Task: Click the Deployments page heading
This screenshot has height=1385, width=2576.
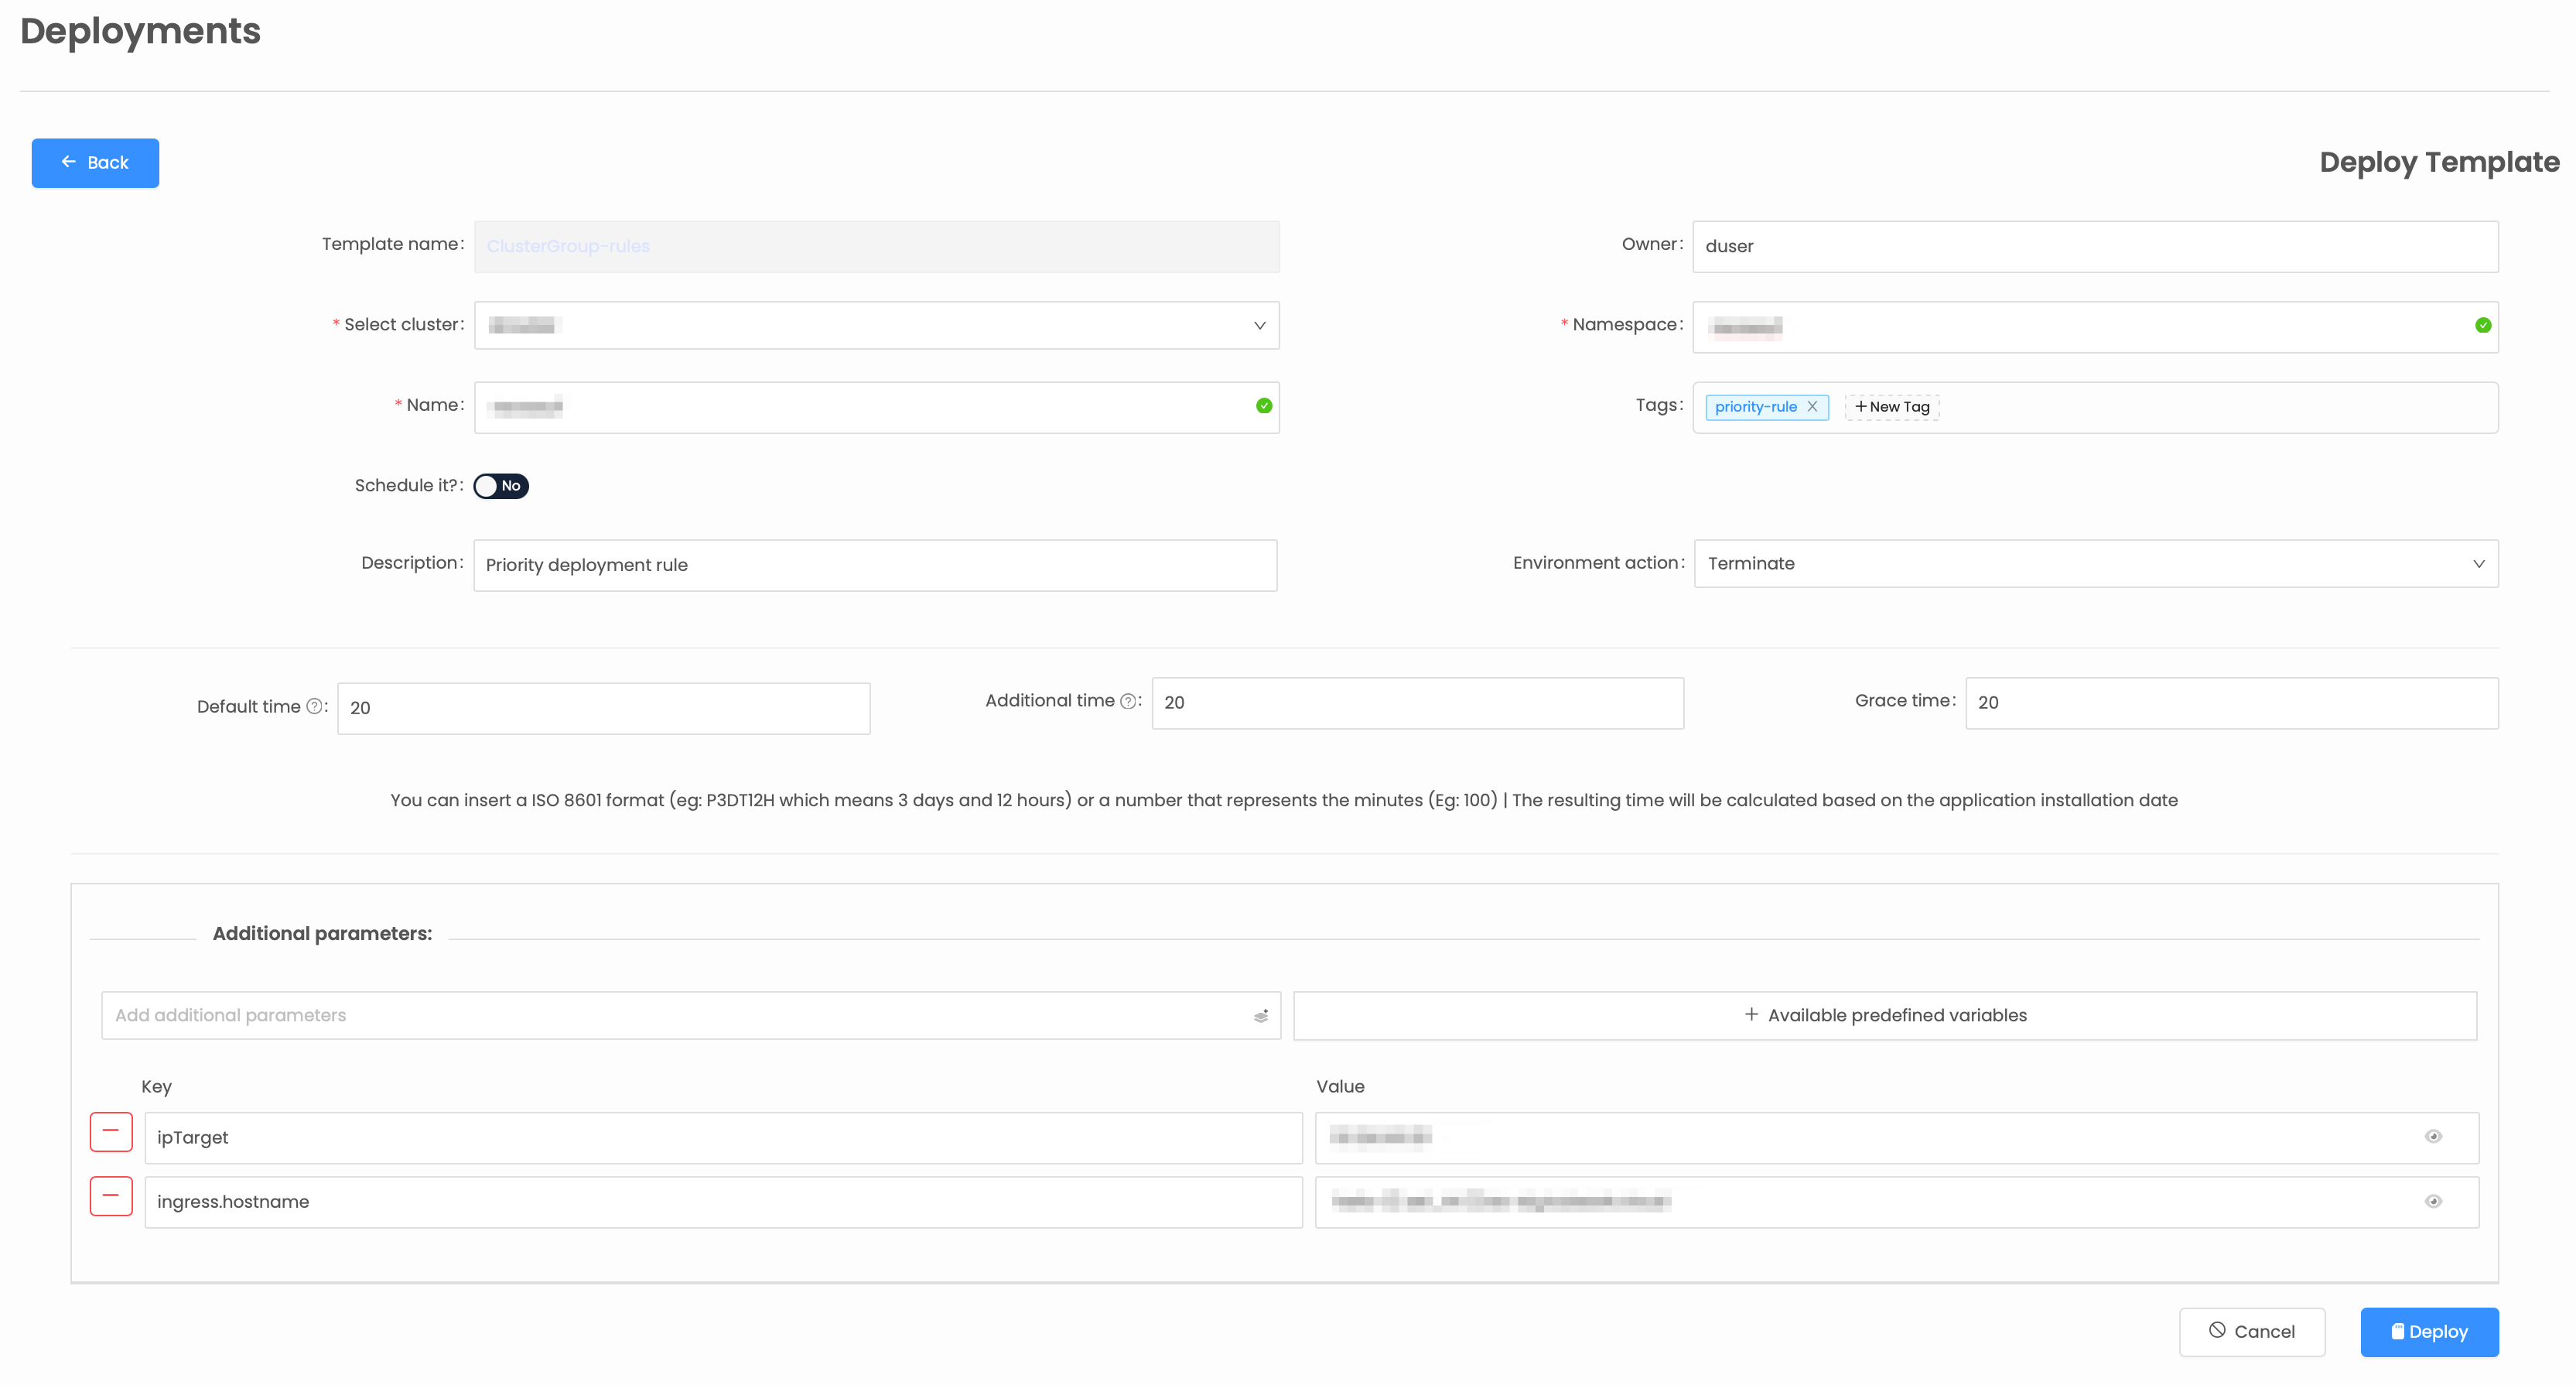Action: 140,31
